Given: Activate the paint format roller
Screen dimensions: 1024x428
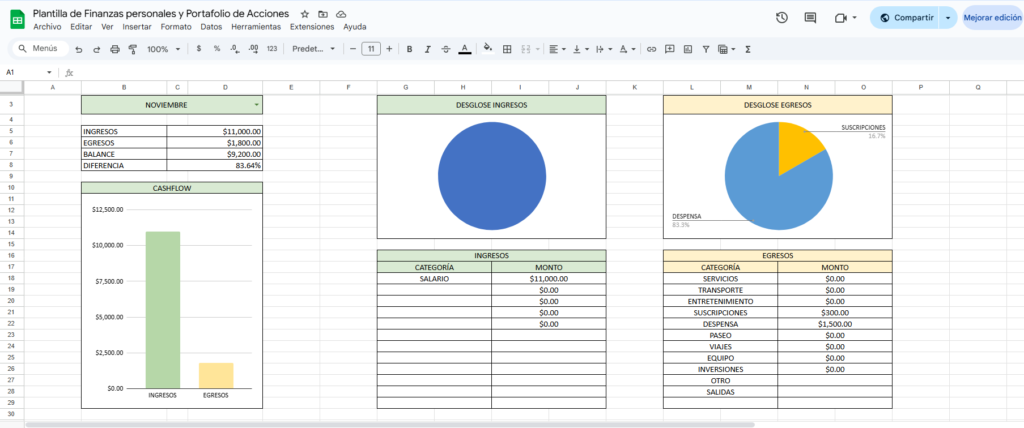Looking at the screenshot, I should coord(133,48).
